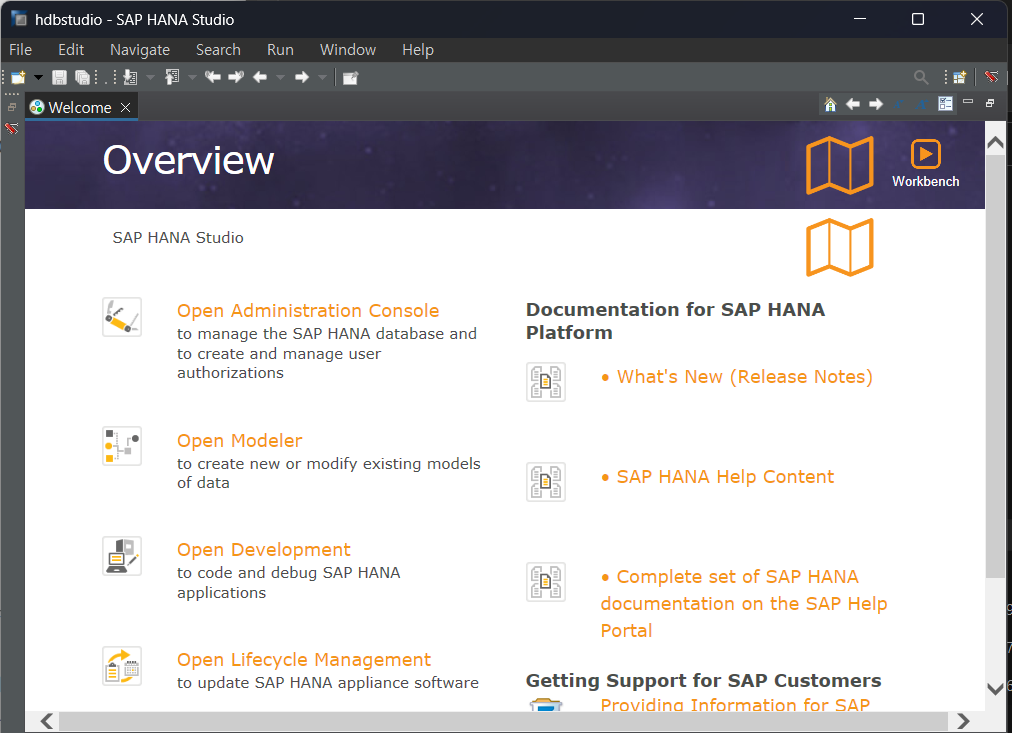Open SAP HANA Help Content link

[725, 476]
